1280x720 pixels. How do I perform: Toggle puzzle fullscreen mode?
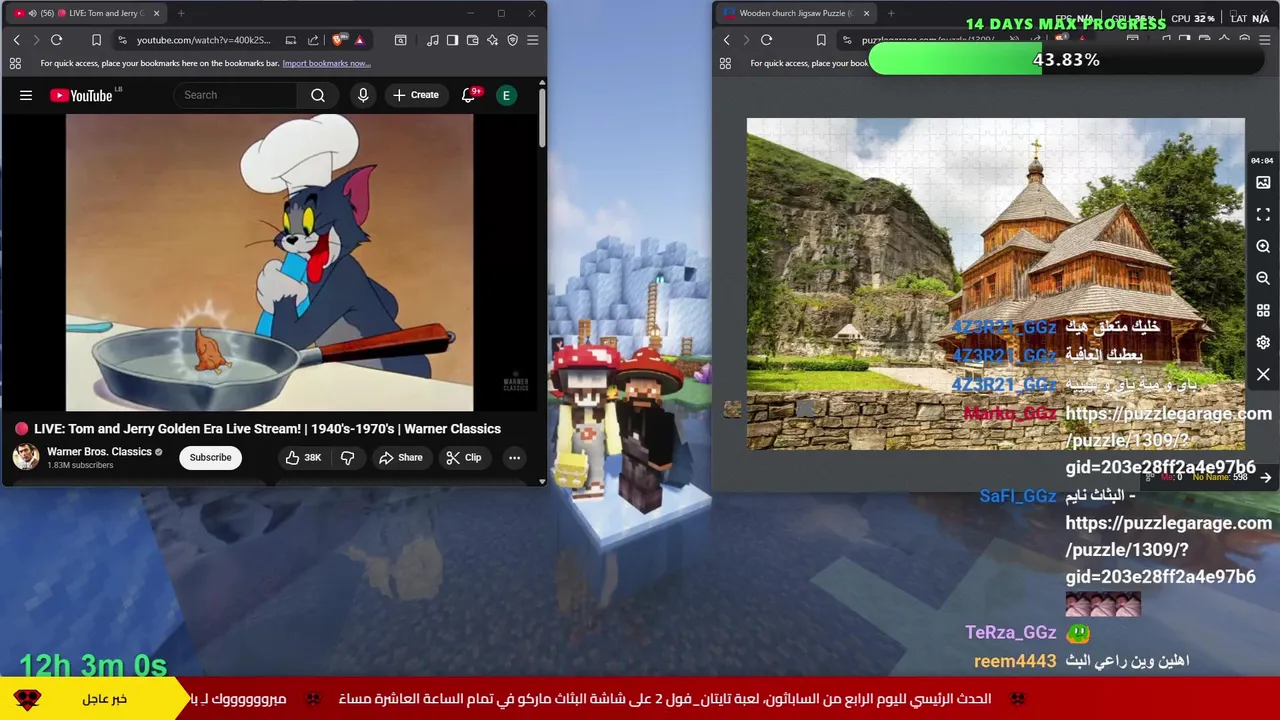pos(1263,215)
